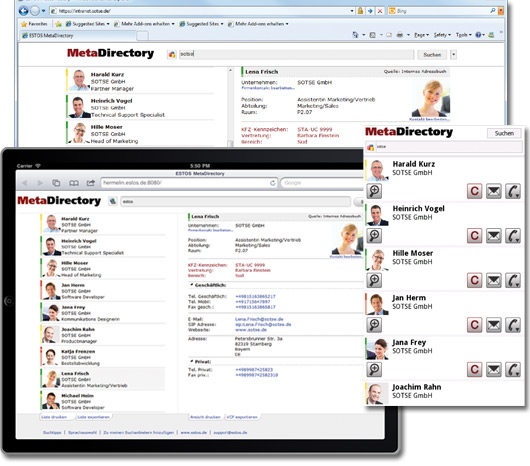530x466 pixels.
Task: Click the phone icon for Jana Frey
Action: click(x=512, y=369)
